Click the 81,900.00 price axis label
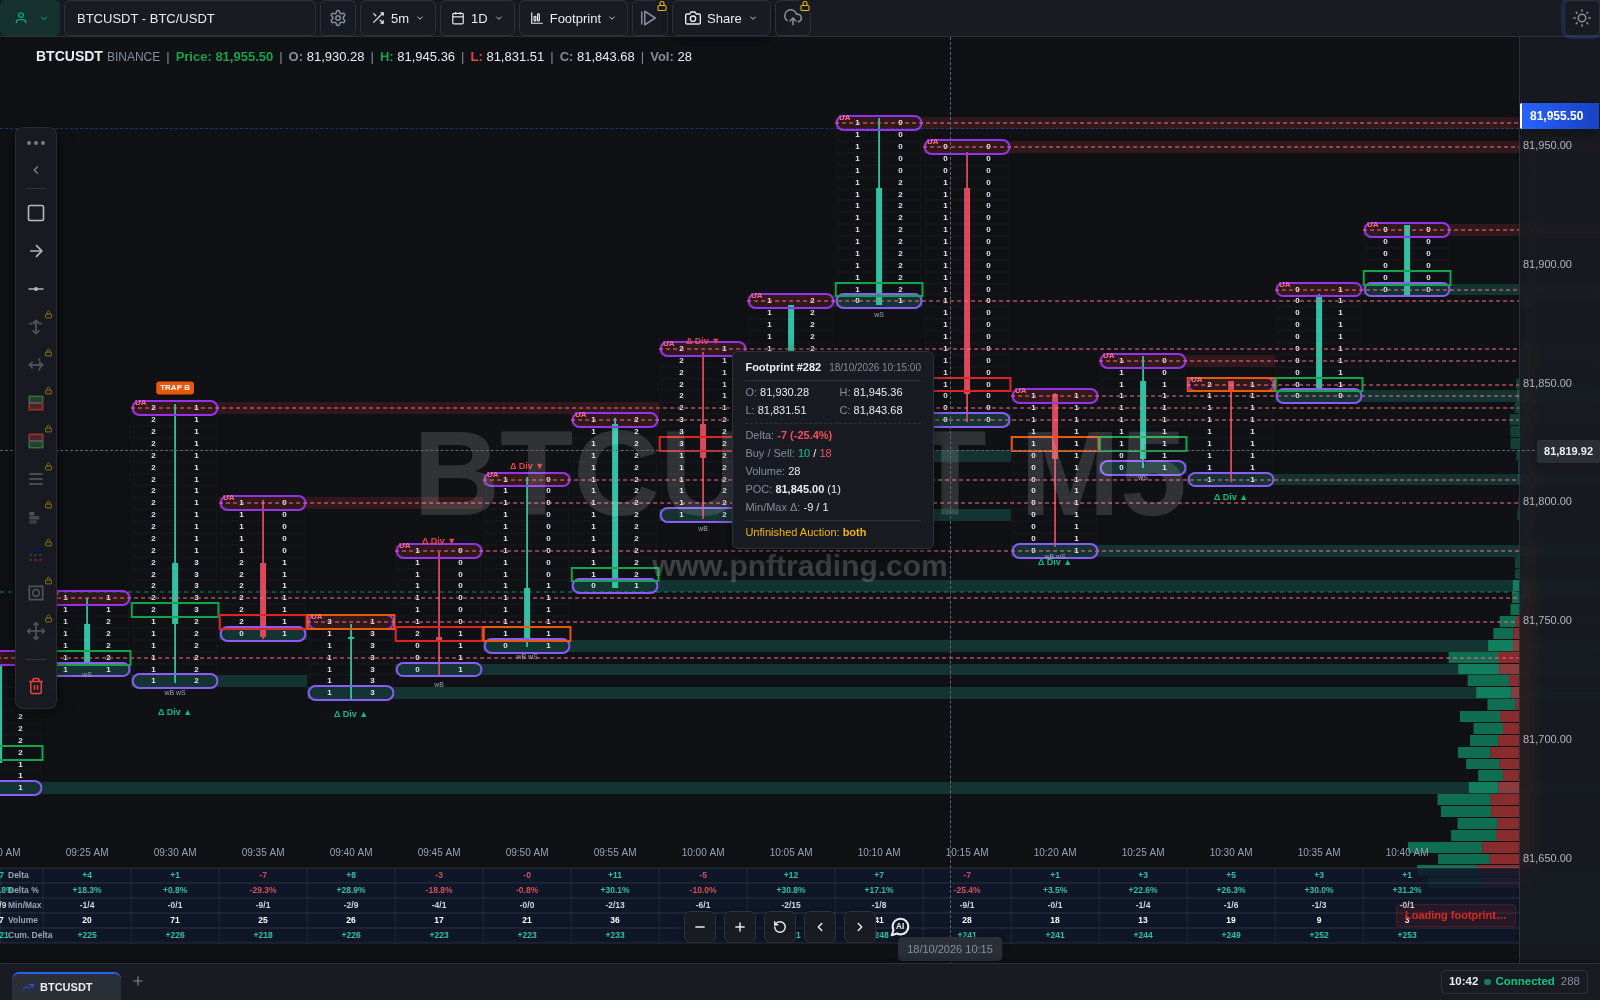Viewport: 1600px width, 1000px height. point(1547,264)
